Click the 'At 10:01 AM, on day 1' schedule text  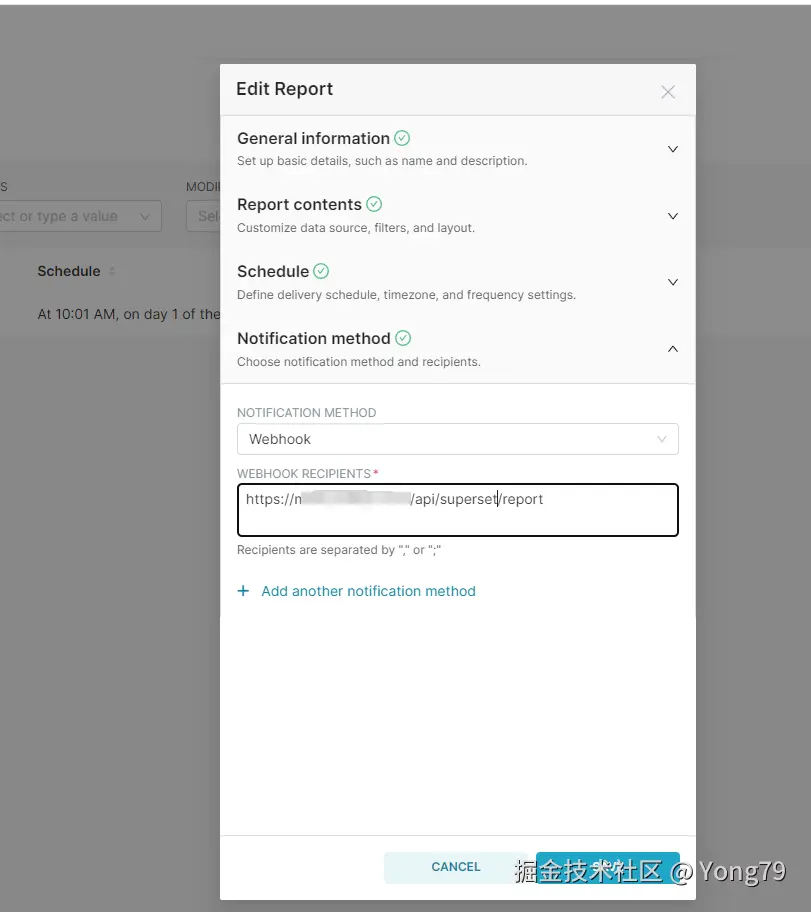point(129,314)
